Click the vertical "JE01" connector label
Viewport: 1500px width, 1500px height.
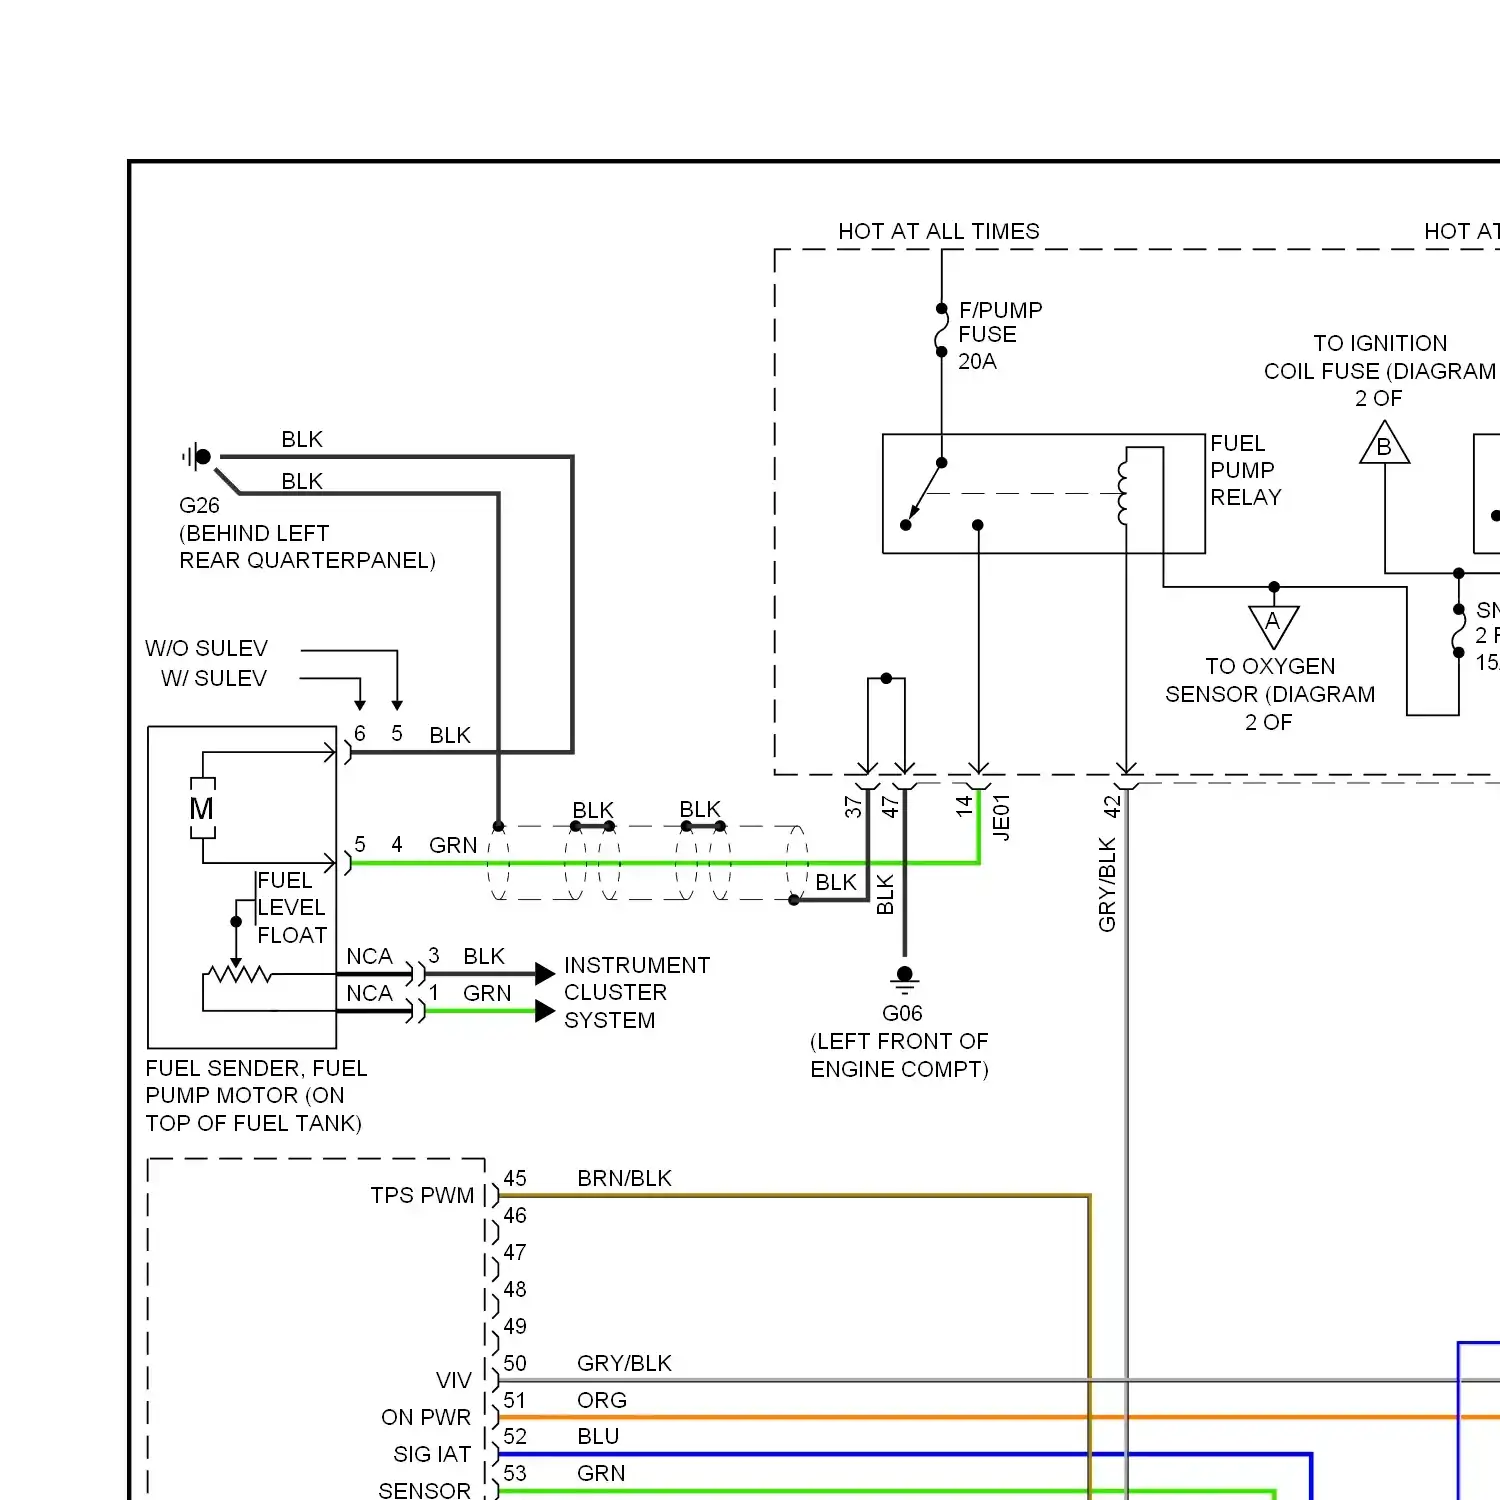pyautogui.click(x=1001, y=817)
